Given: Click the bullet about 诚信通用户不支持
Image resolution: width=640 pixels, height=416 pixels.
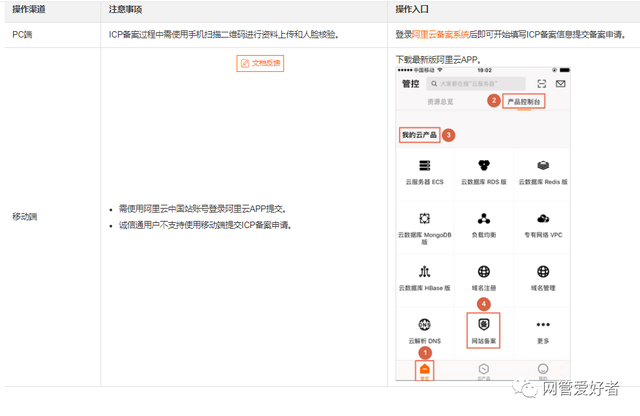Looking at the screenshot, I should click(x=205, y=225).
